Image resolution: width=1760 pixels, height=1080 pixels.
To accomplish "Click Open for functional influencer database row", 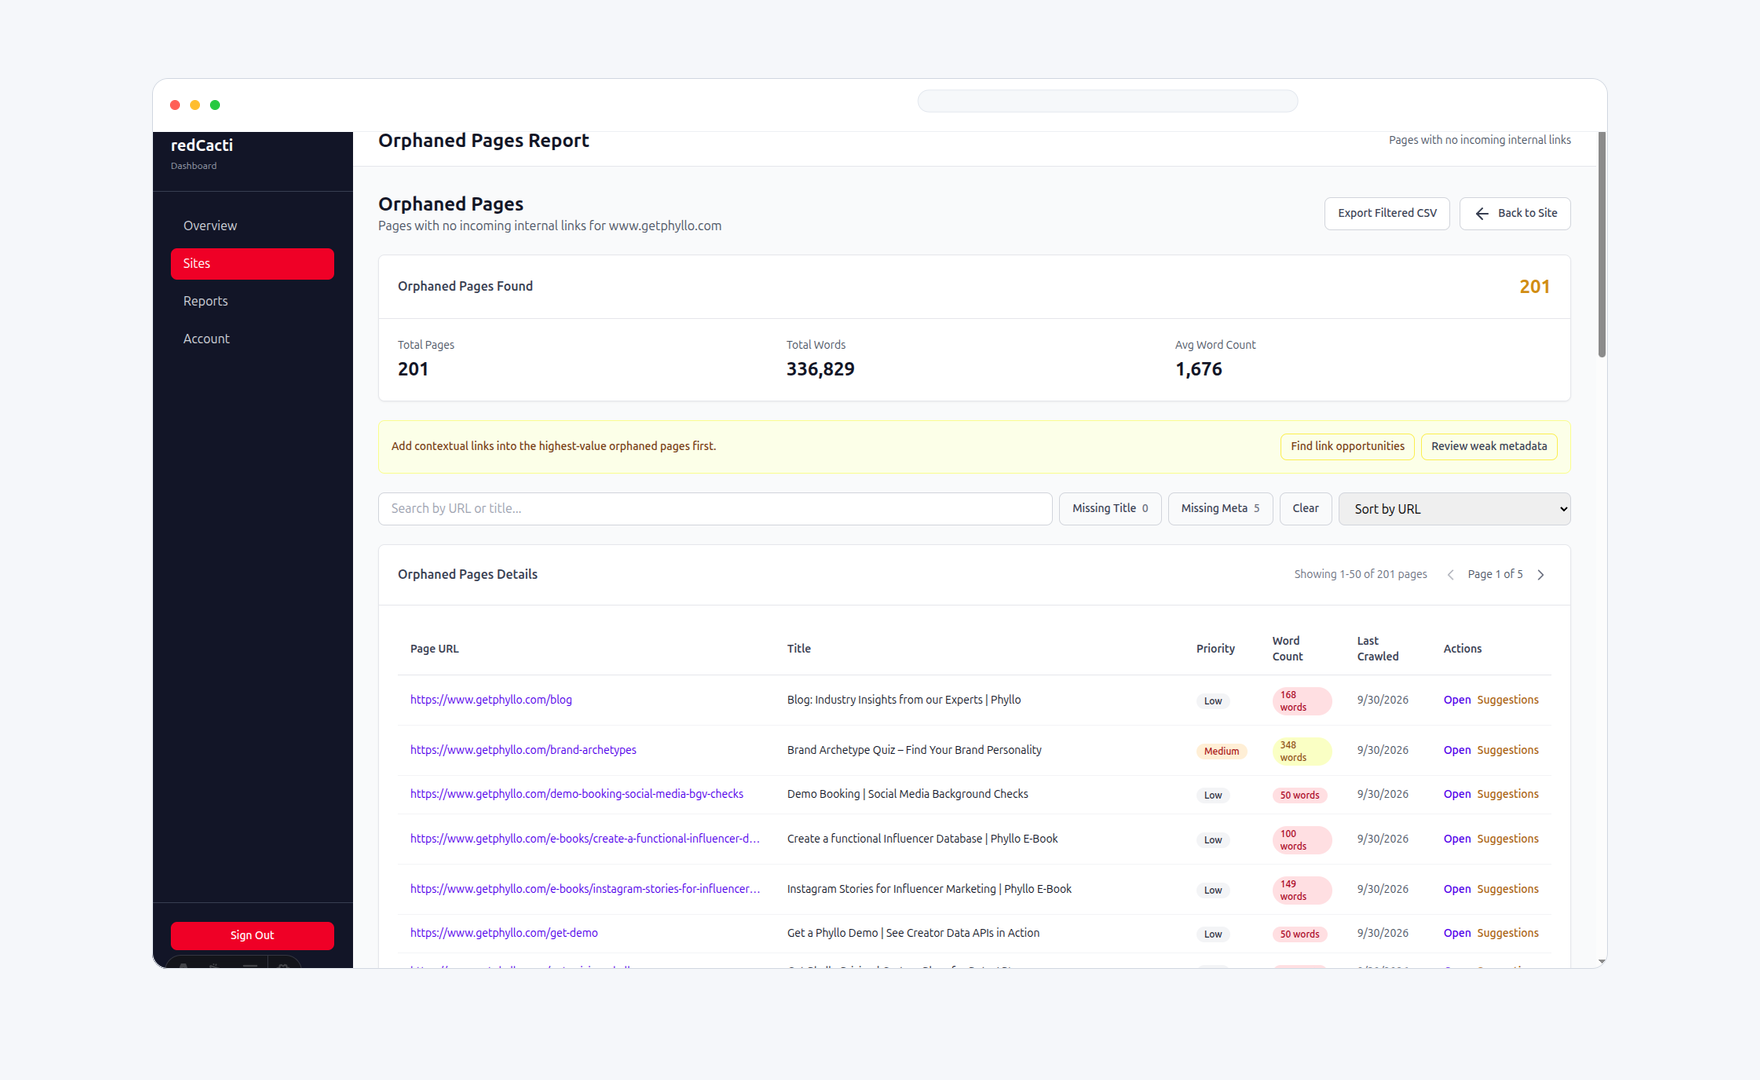I will 1457,839.
